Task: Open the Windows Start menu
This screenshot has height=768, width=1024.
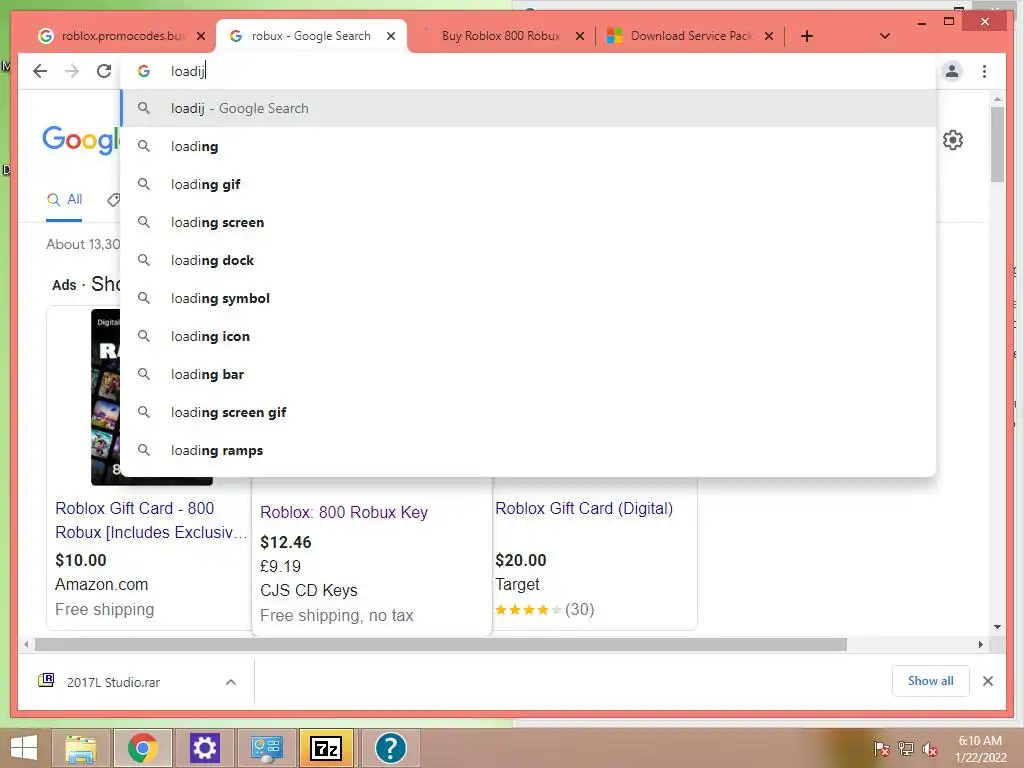Action: (x=24, y=748)
